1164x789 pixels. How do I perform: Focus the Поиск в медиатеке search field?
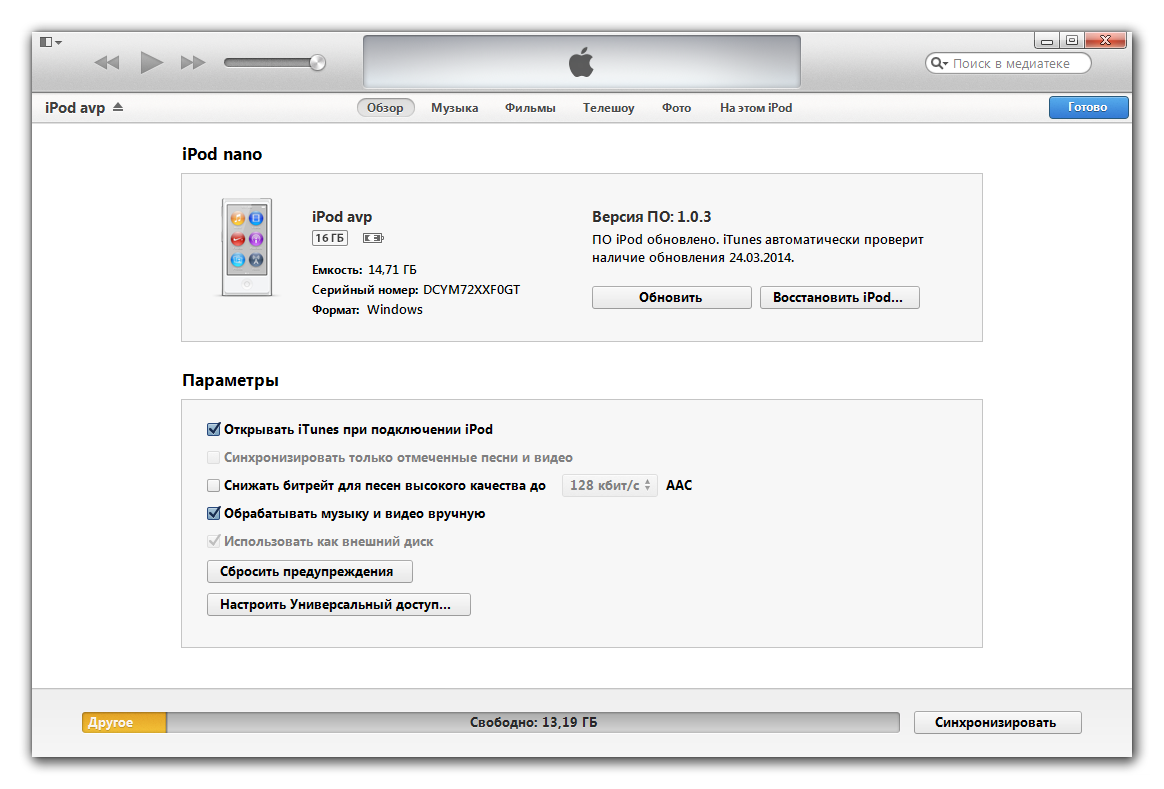click(1009, 64)
